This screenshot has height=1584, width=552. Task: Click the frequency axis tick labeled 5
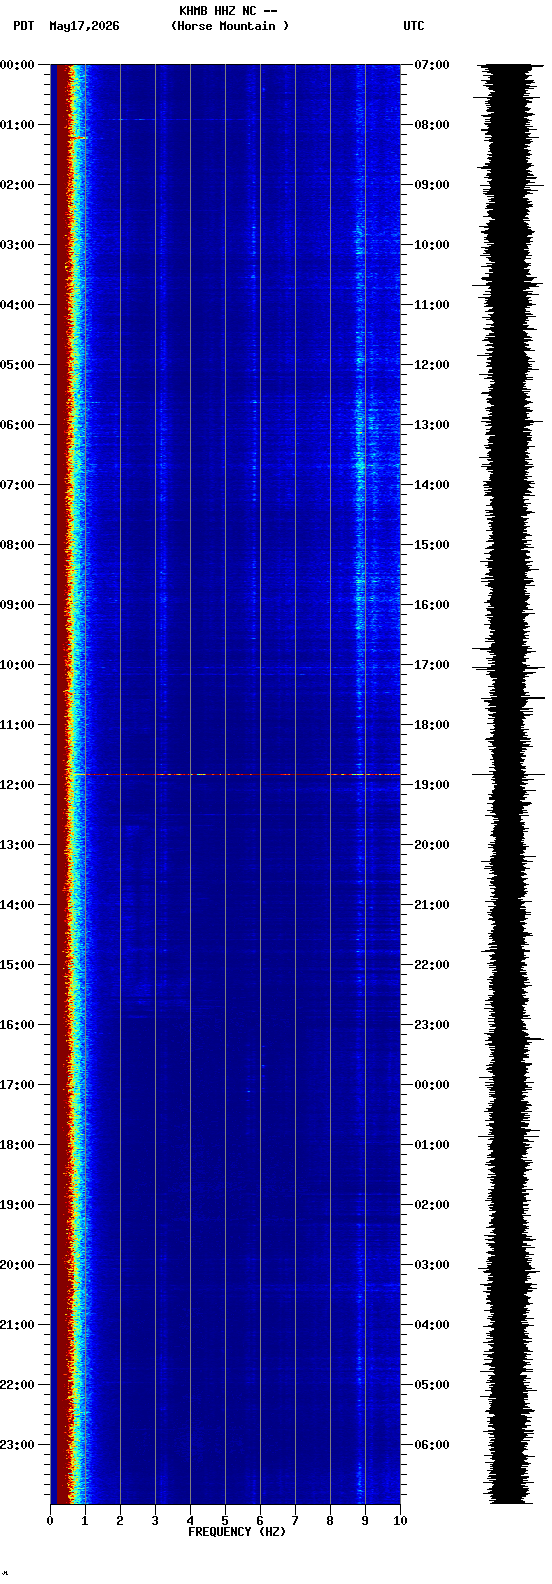click(225, 1521)
